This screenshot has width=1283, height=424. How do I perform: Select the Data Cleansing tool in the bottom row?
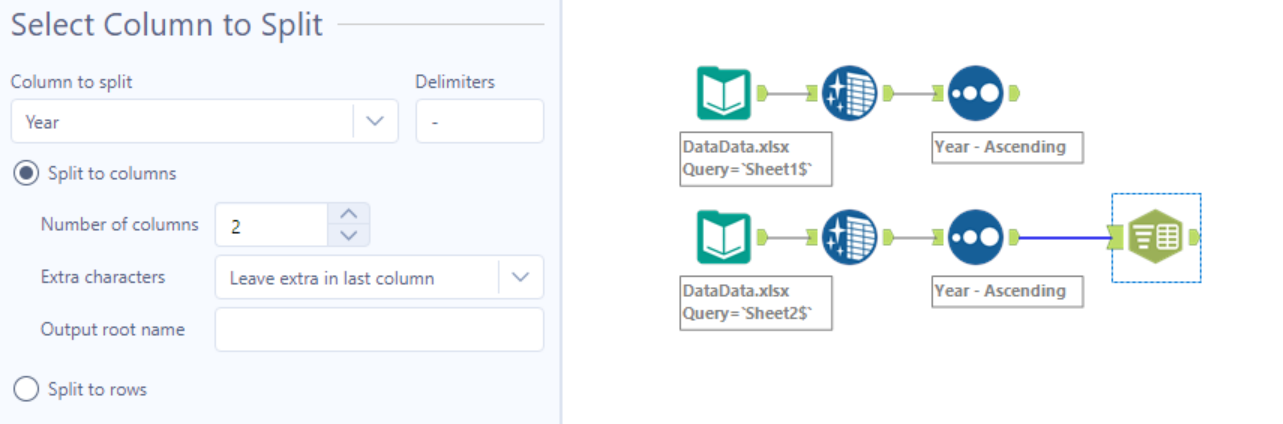pos(849,237)
